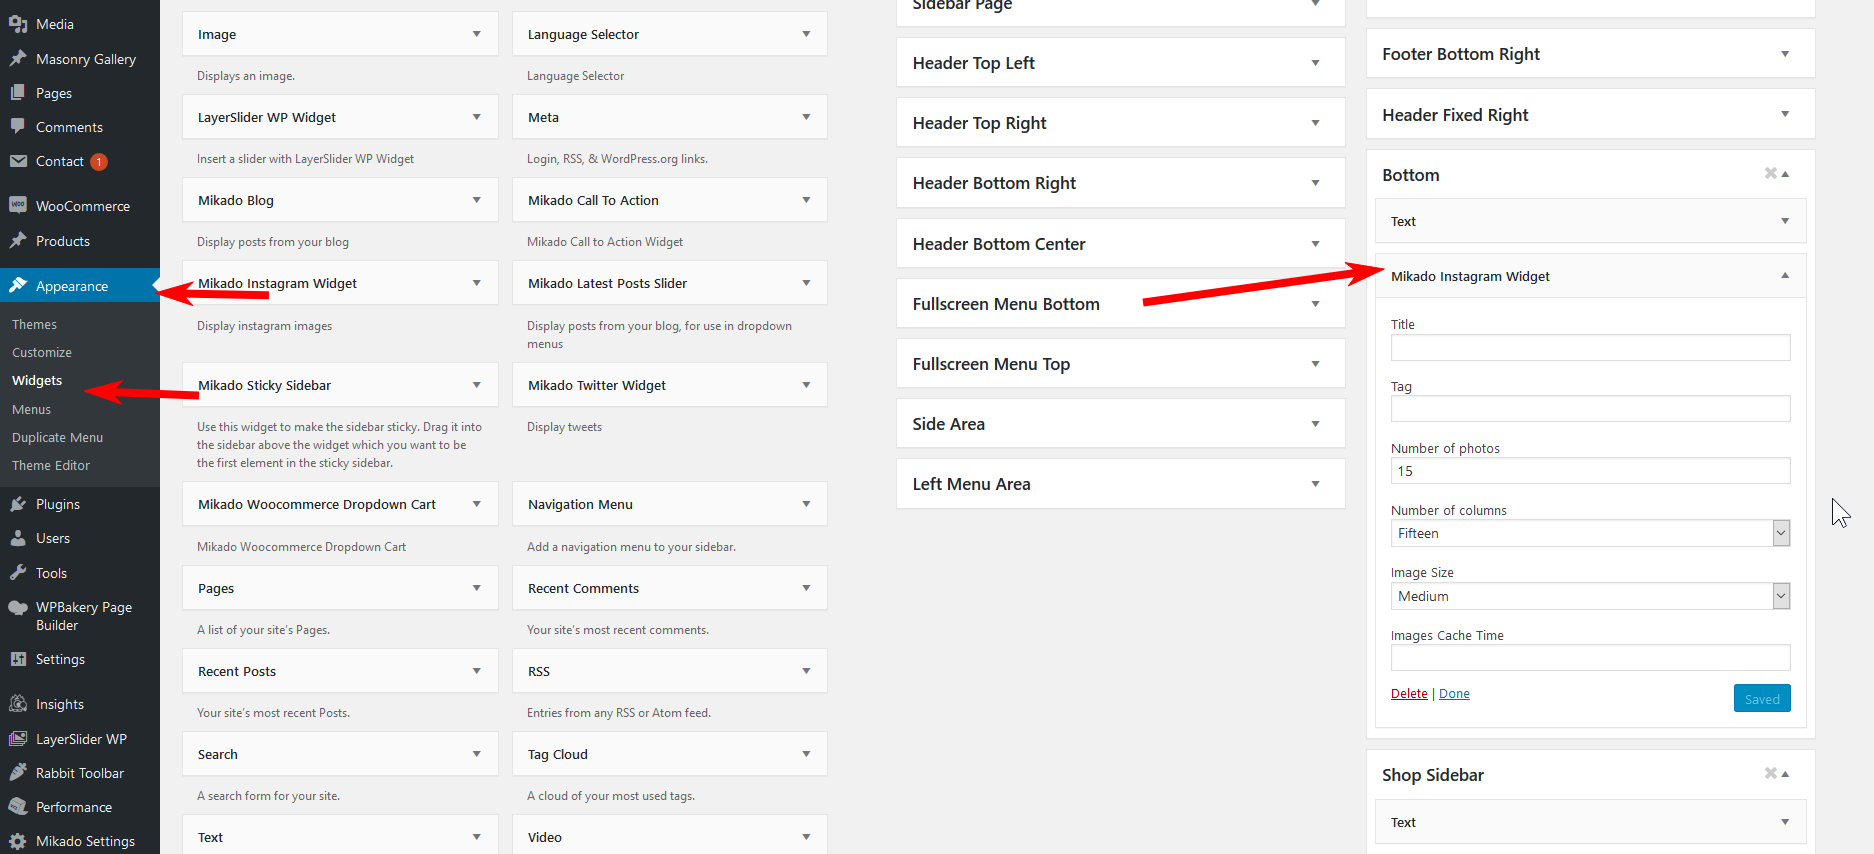Open the Users section icon
1874x854 pixels.
pos(18,538)
